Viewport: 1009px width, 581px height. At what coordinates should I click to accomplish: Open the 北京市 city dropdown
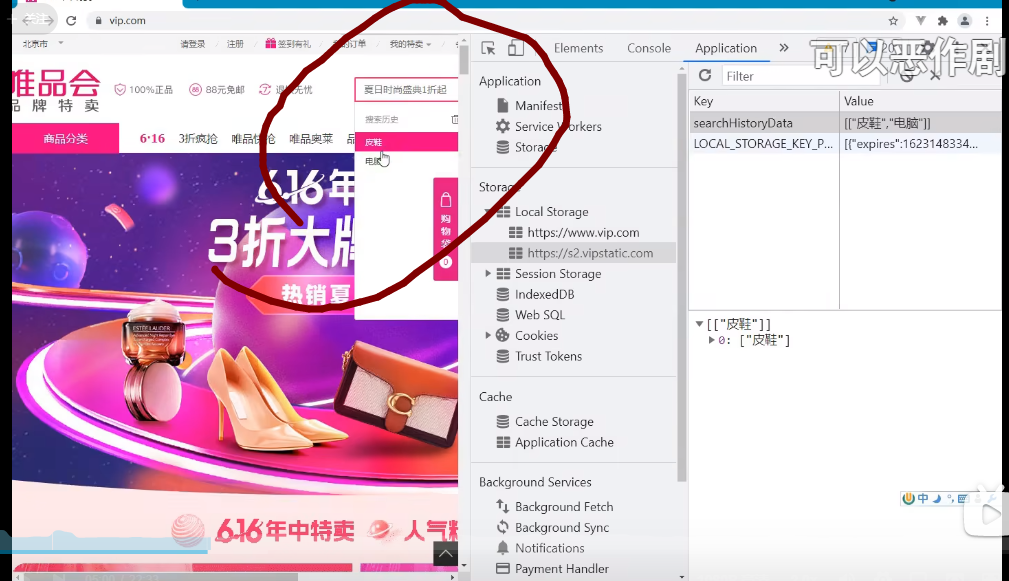click(42, 44)
